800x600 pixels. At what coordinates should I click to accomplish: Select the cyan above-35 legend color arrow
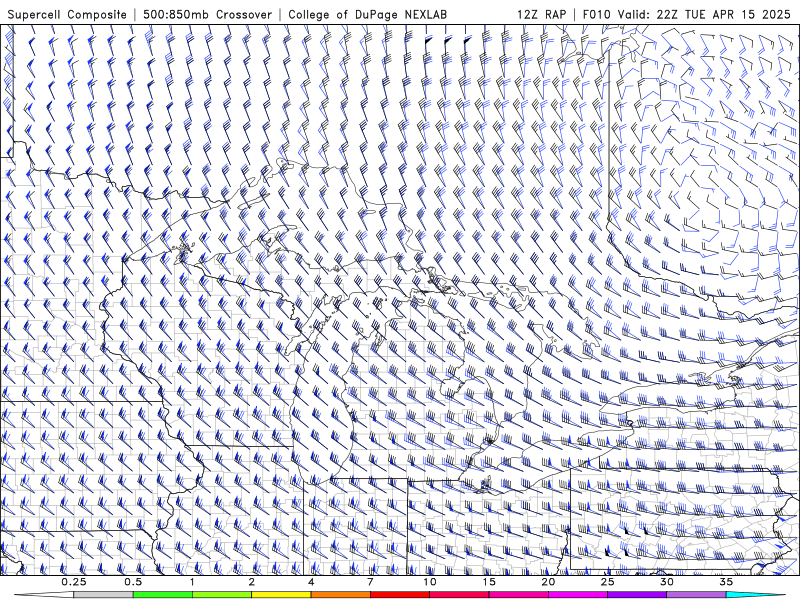click(755, 595)
